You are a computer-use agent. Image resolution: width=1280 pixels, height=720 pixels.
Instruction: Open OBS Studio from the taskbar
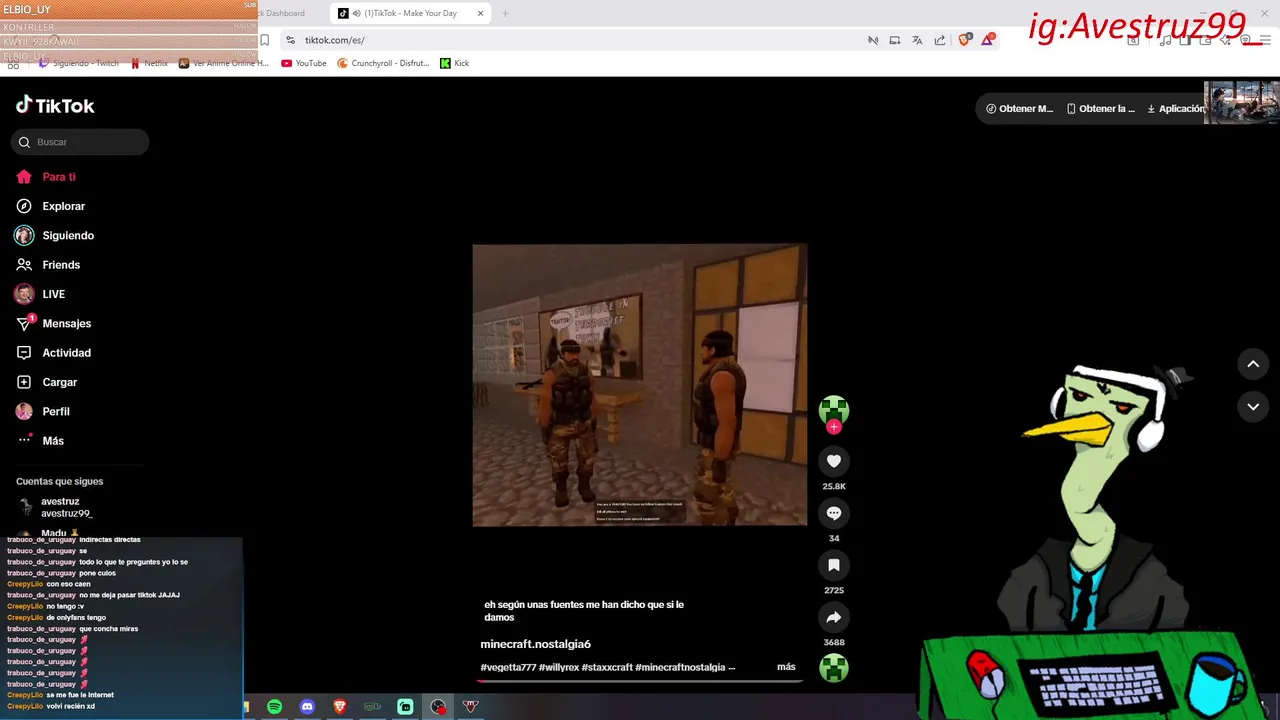click(438, 707)
